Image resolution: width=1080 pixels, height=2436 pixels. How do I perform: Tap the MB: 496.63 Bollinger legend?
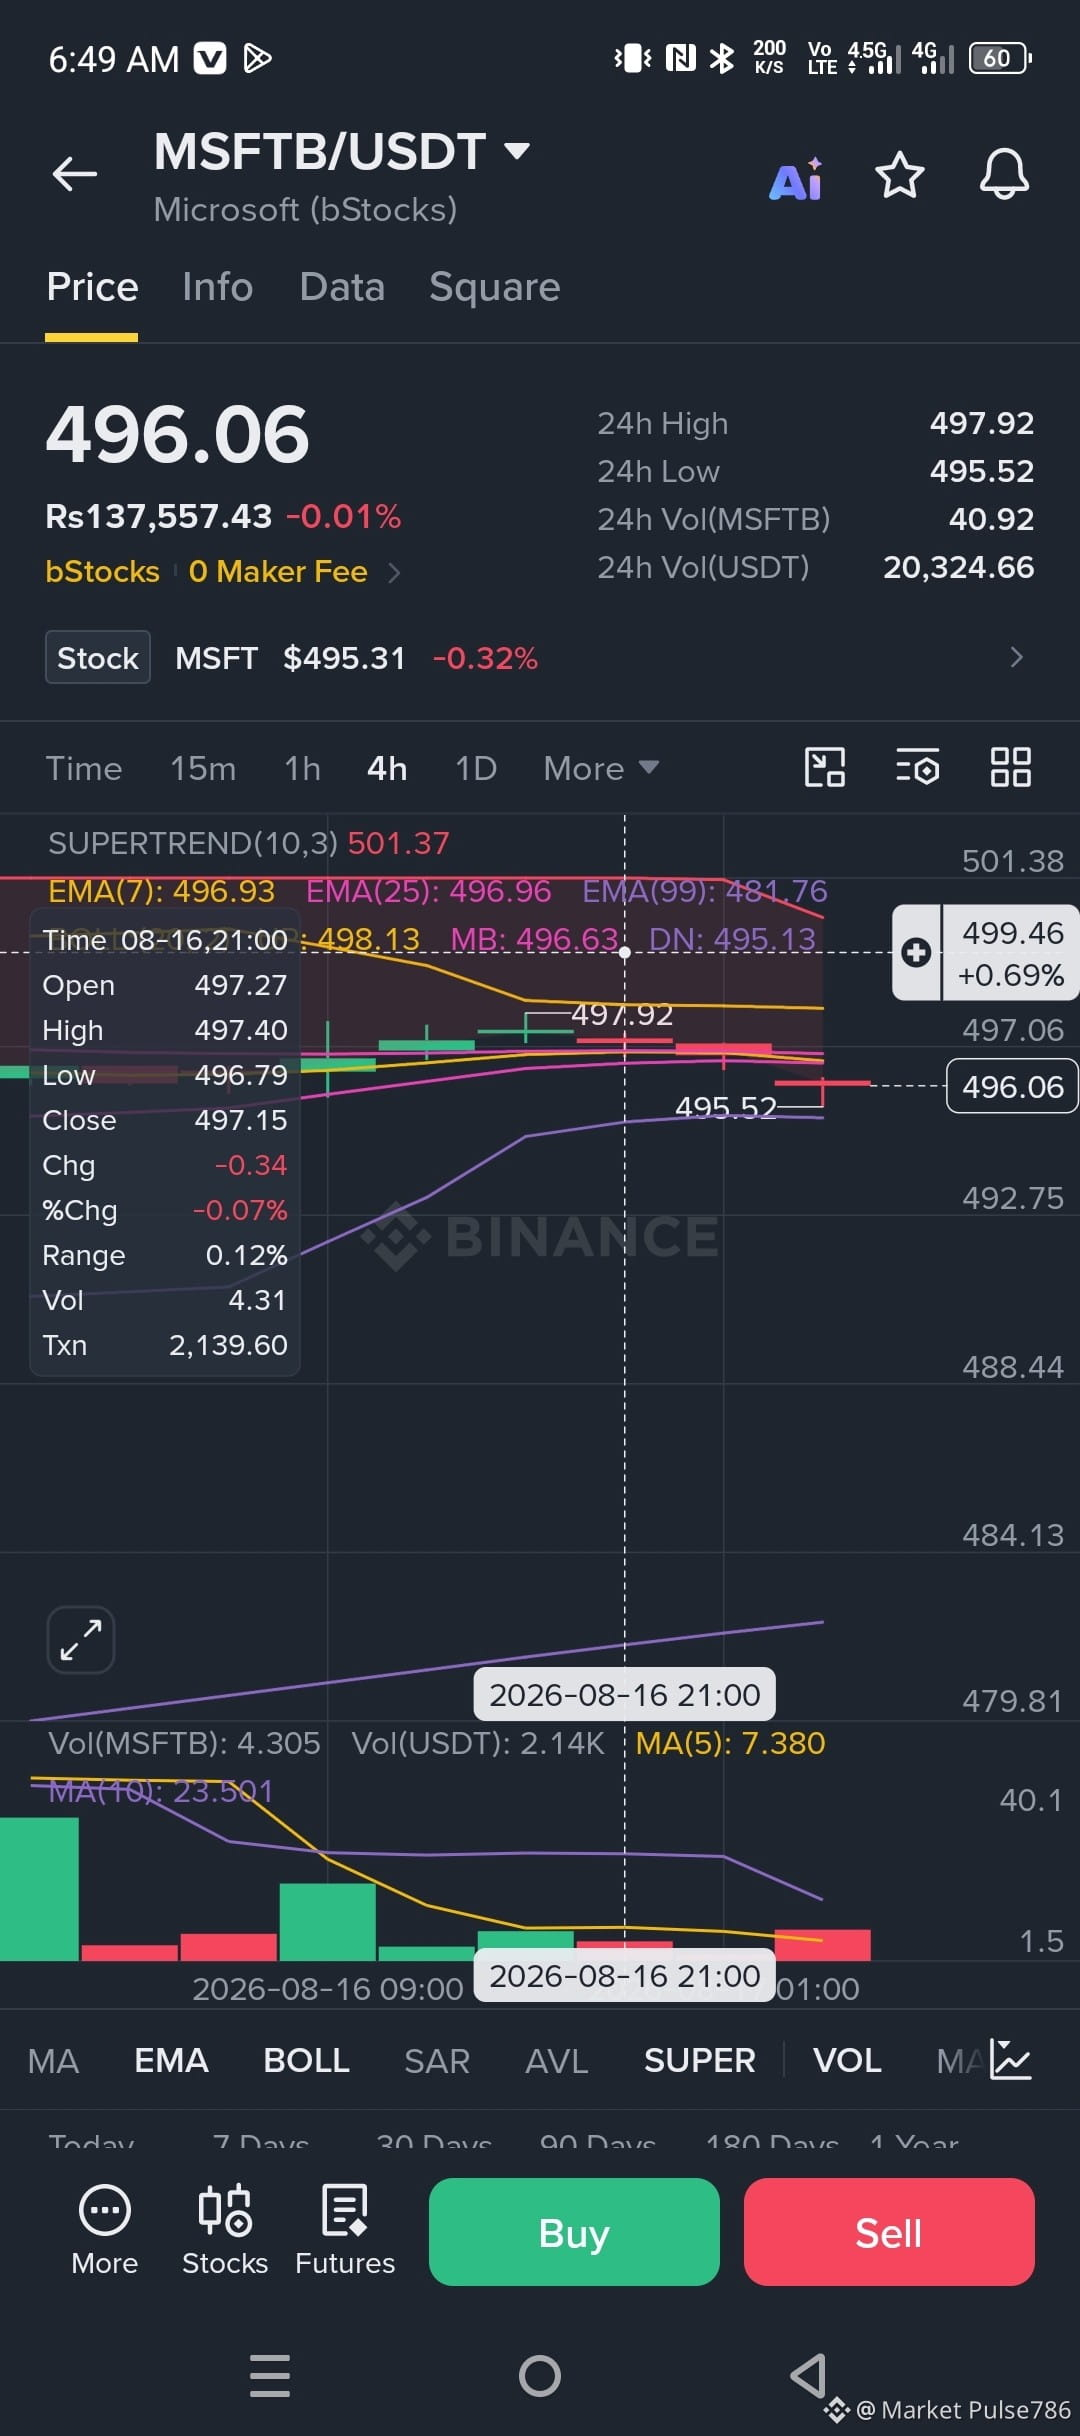click(x=534, y=939)
